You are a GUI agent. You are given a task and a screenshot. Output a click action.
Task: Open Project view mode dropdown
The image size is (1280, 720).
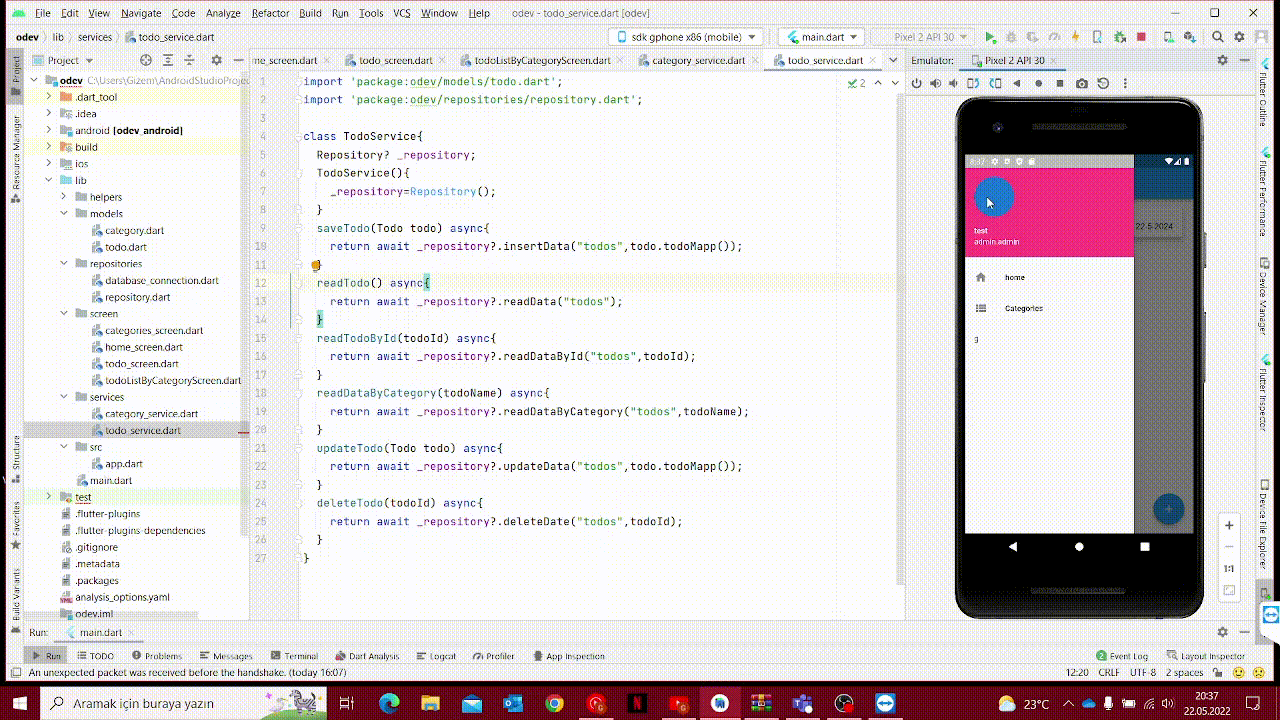pyautogui.click(x=63, y=61)
